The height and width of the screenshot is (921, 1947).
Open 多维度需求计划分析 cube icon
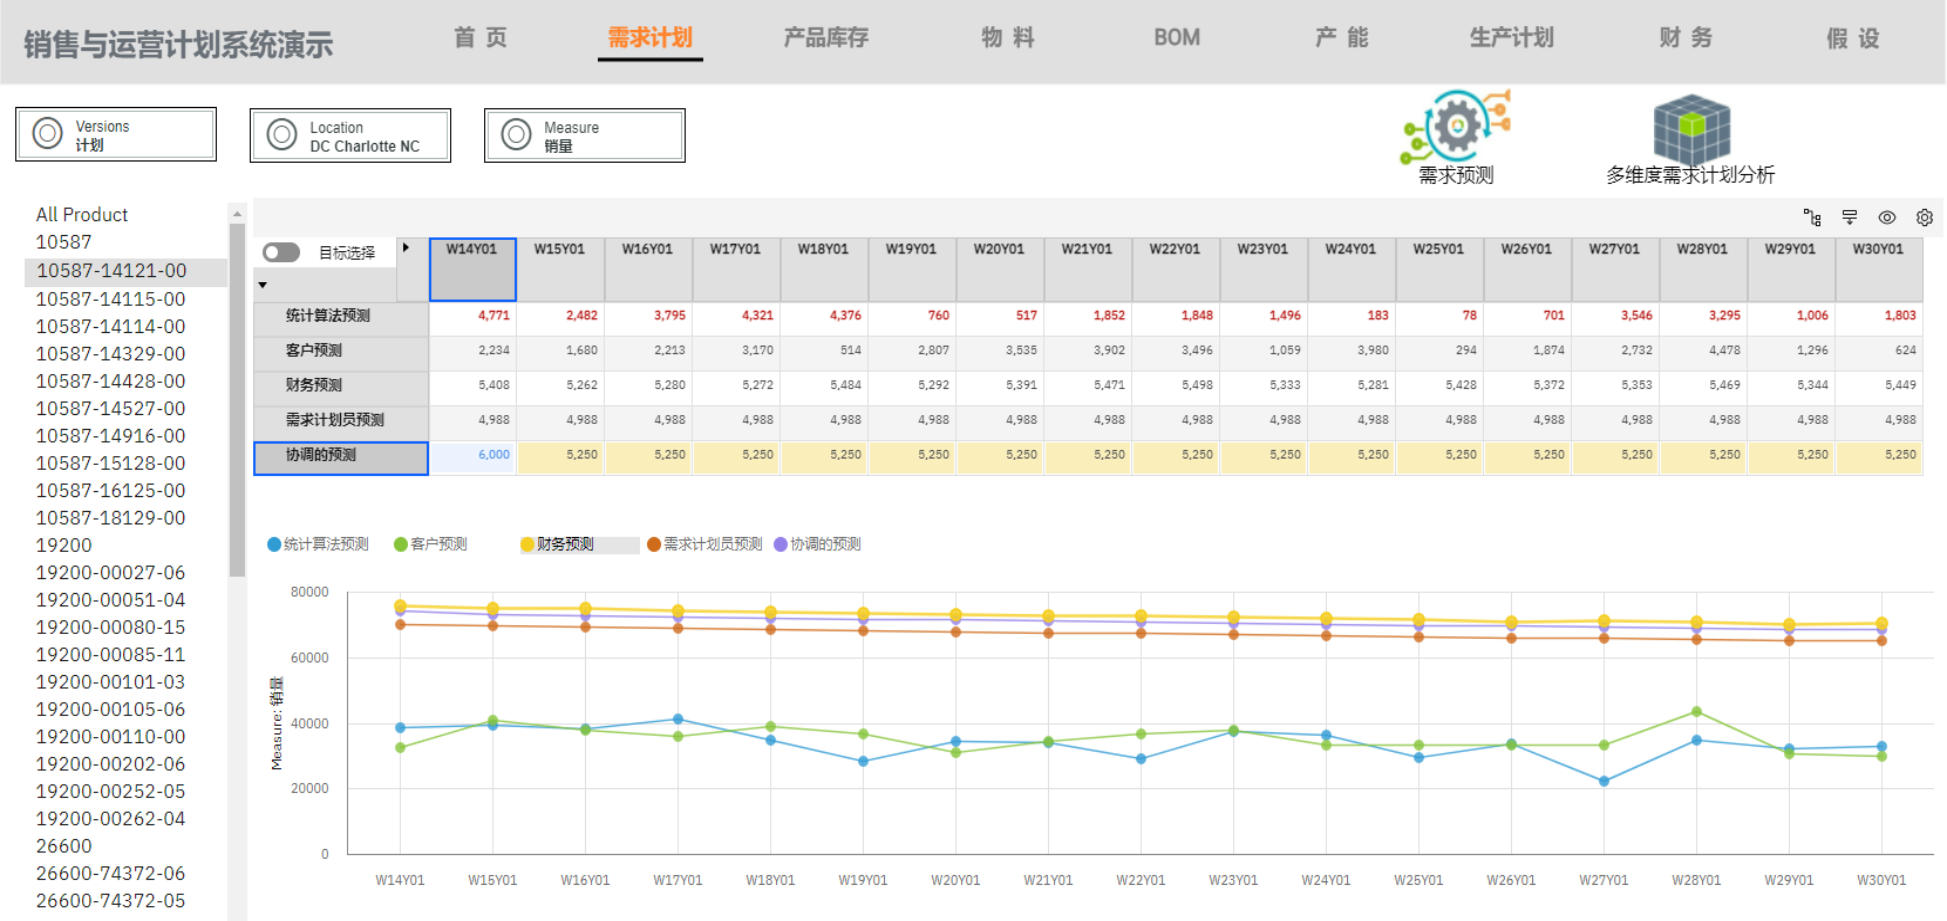click(1691, 129)
